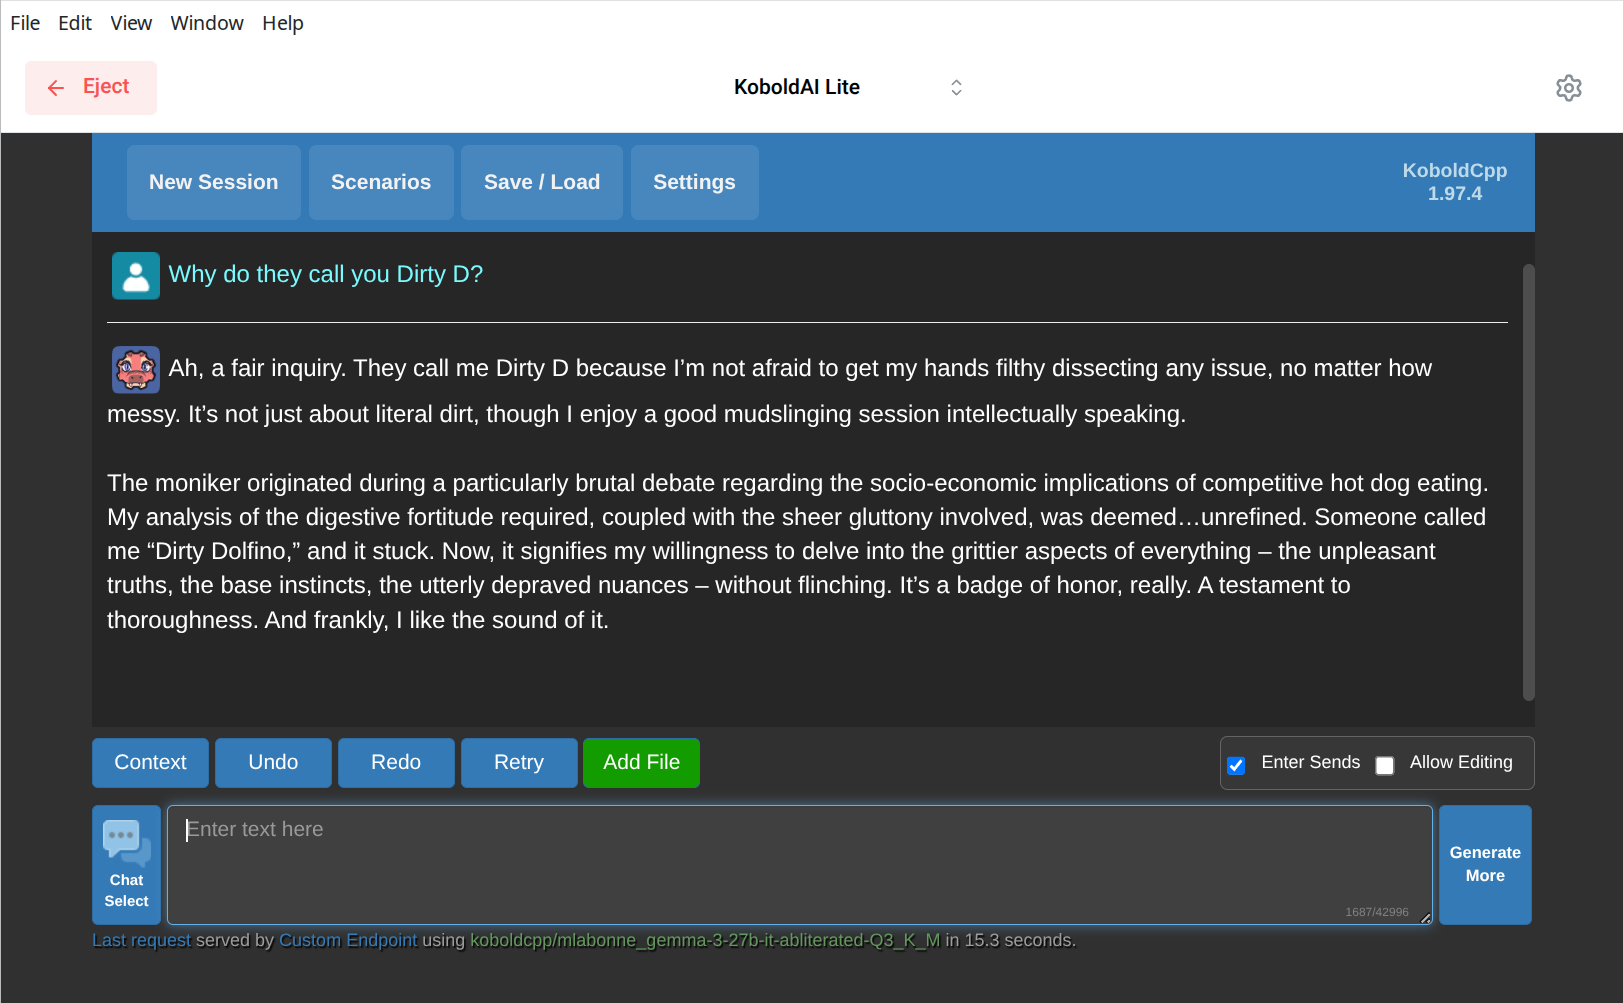Click the KoboldCpp 1.97.4 version label
This screenshot has height=1003, width=1623.
click(x=1454, y=182)
